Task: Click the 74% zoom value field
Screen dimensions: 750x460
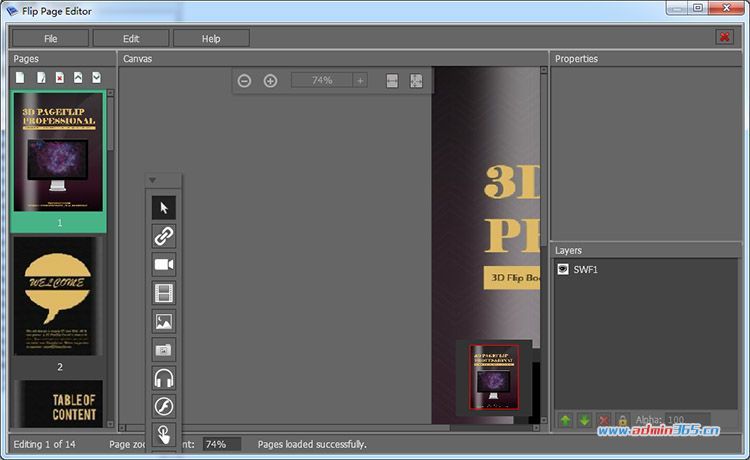Action: (x=322, y=80)
